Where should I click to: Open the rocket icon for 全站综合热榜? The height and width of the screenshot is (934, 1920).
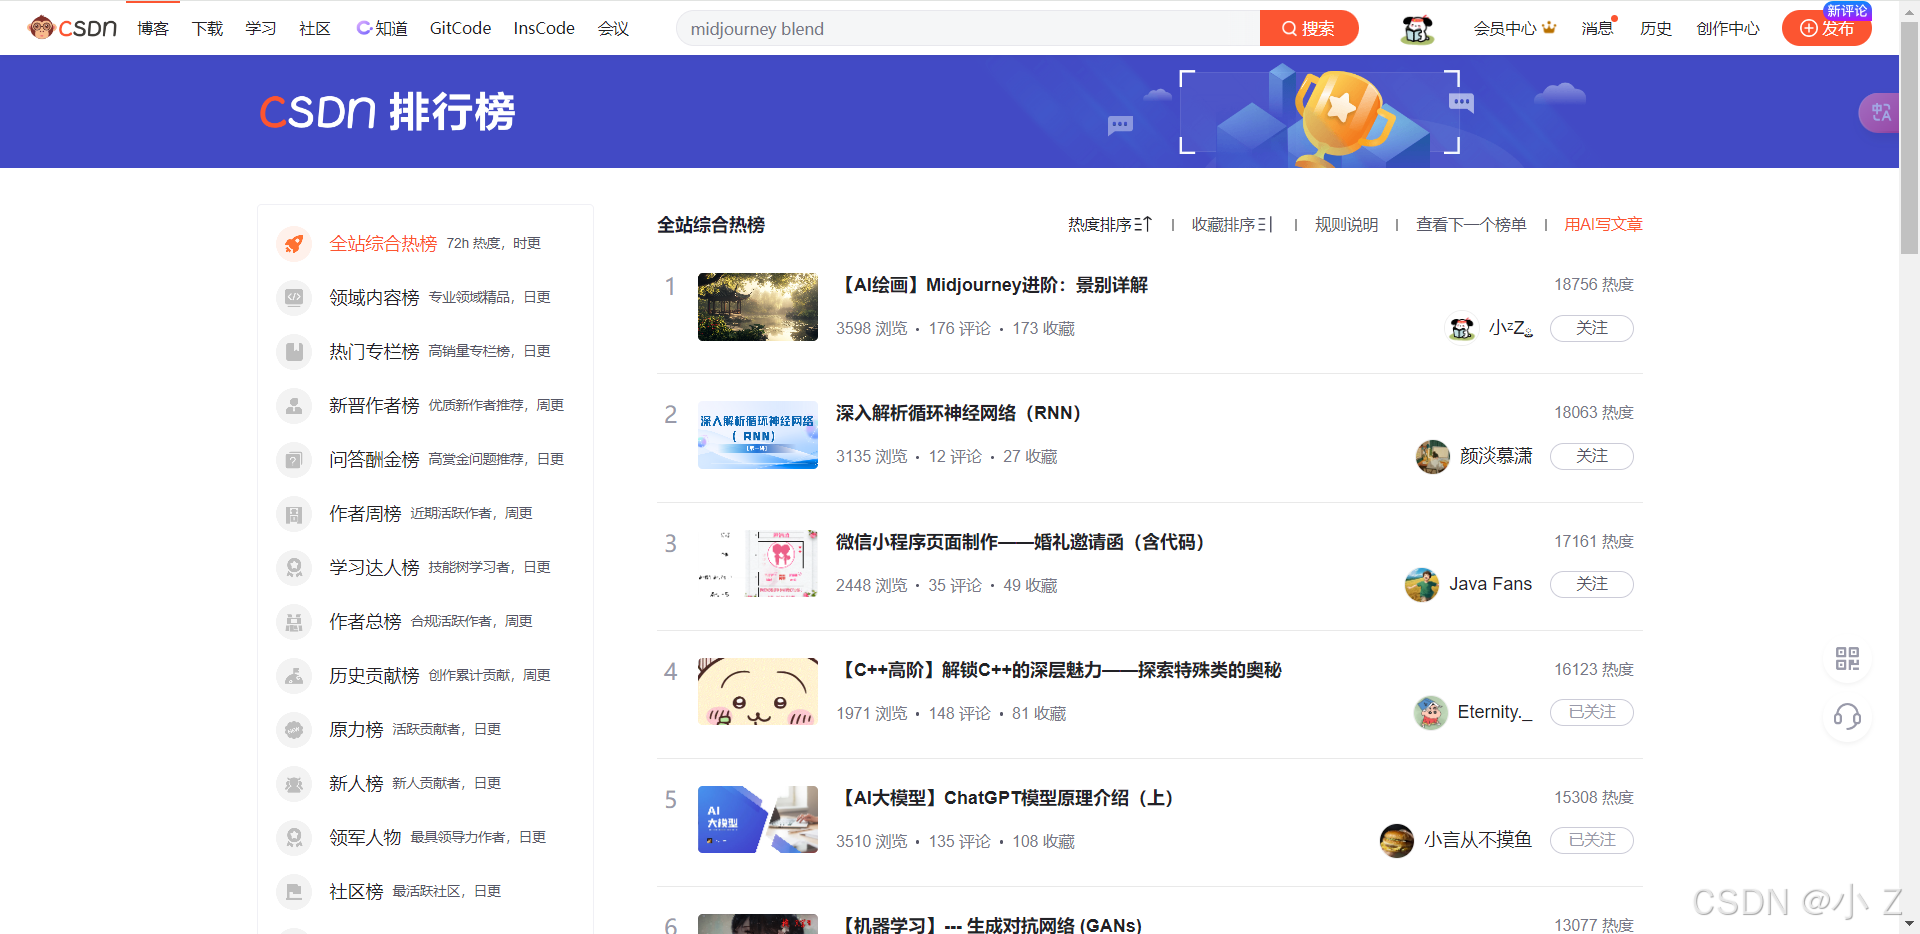294,243
